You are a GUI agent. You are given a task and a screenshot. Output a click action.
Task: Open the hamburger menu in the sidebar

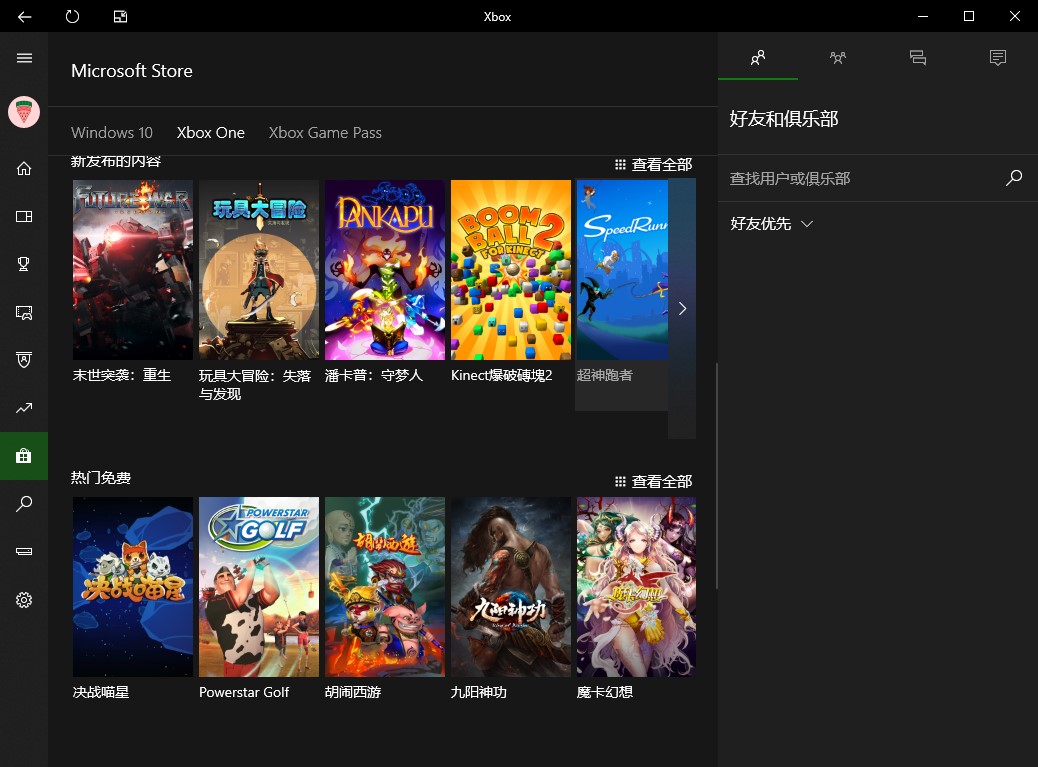point(24,58)
